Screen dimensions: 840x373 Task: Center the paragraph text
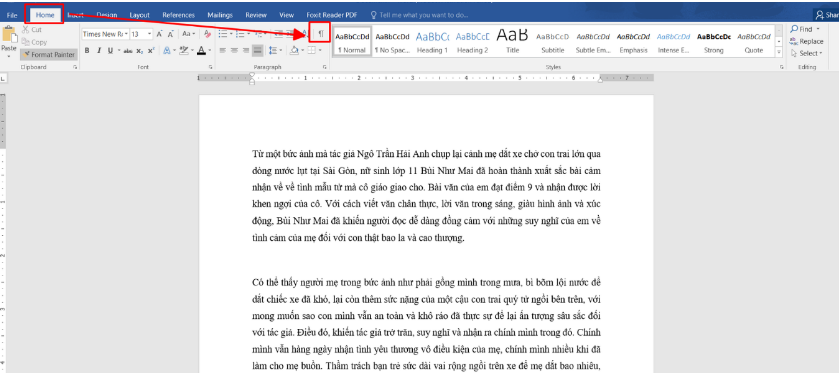tap(234, 50)
